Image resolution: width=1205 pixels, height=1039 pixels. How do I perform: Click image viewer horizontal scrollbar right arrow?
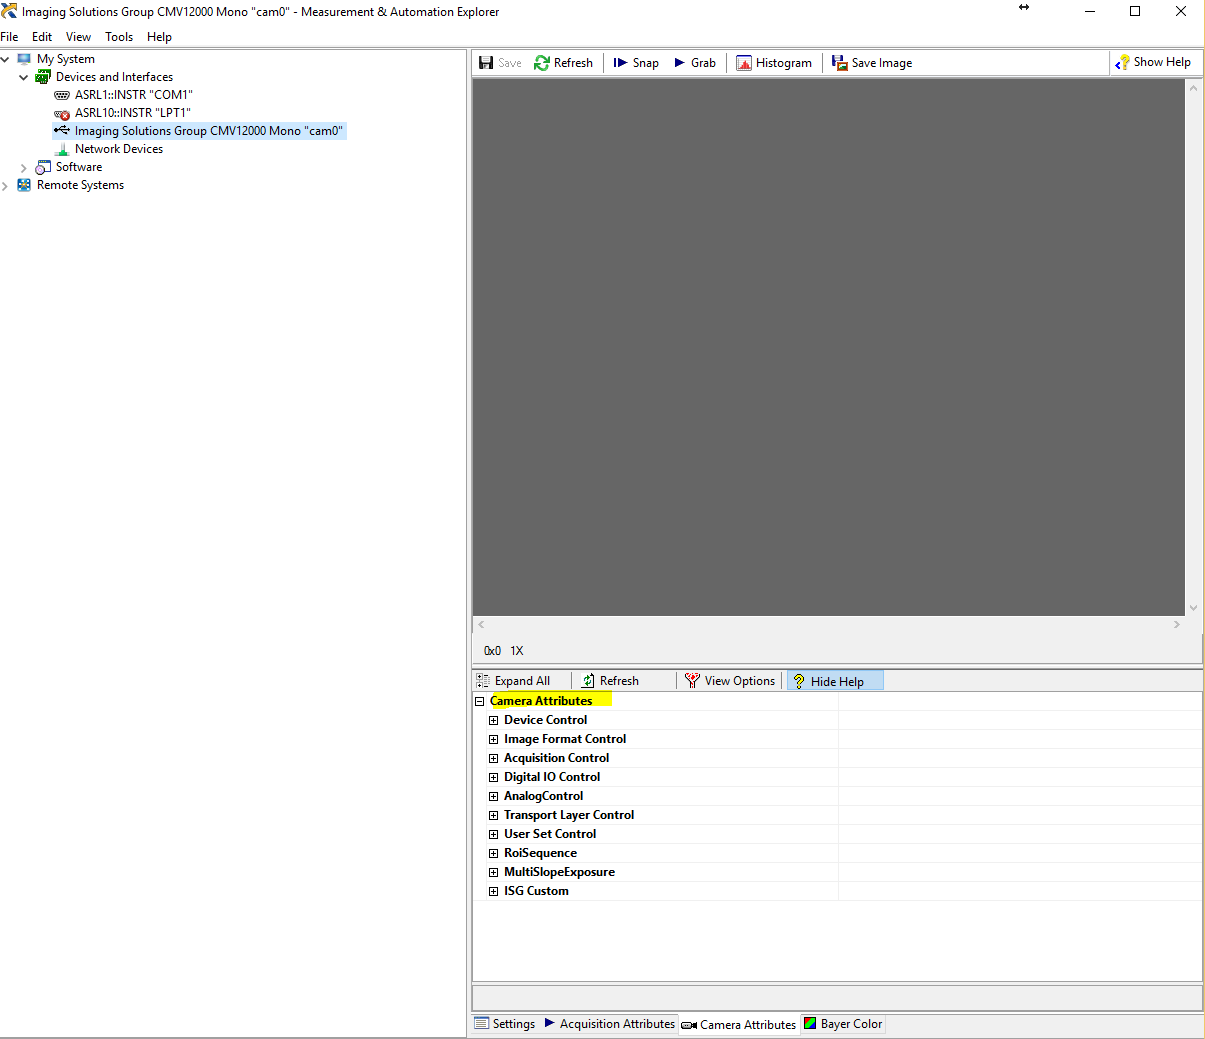pyautogui.click(x=1177, y=624)
